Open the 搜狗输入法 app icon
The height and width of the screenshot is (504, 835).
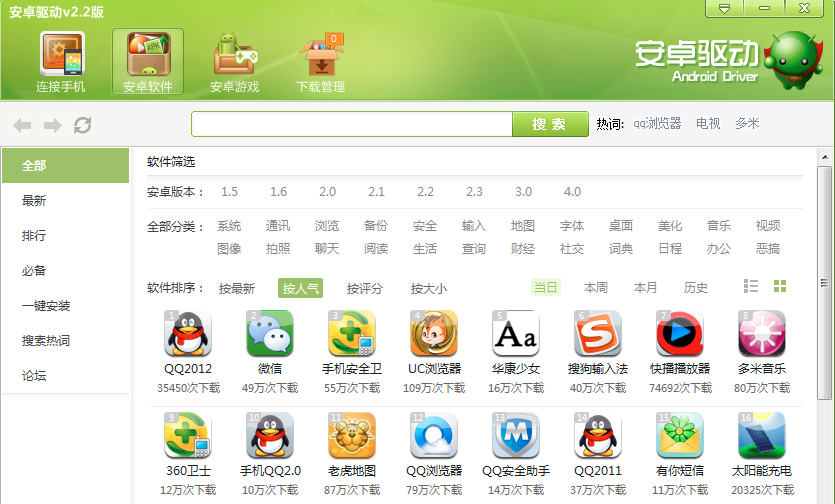pos(598,334)
